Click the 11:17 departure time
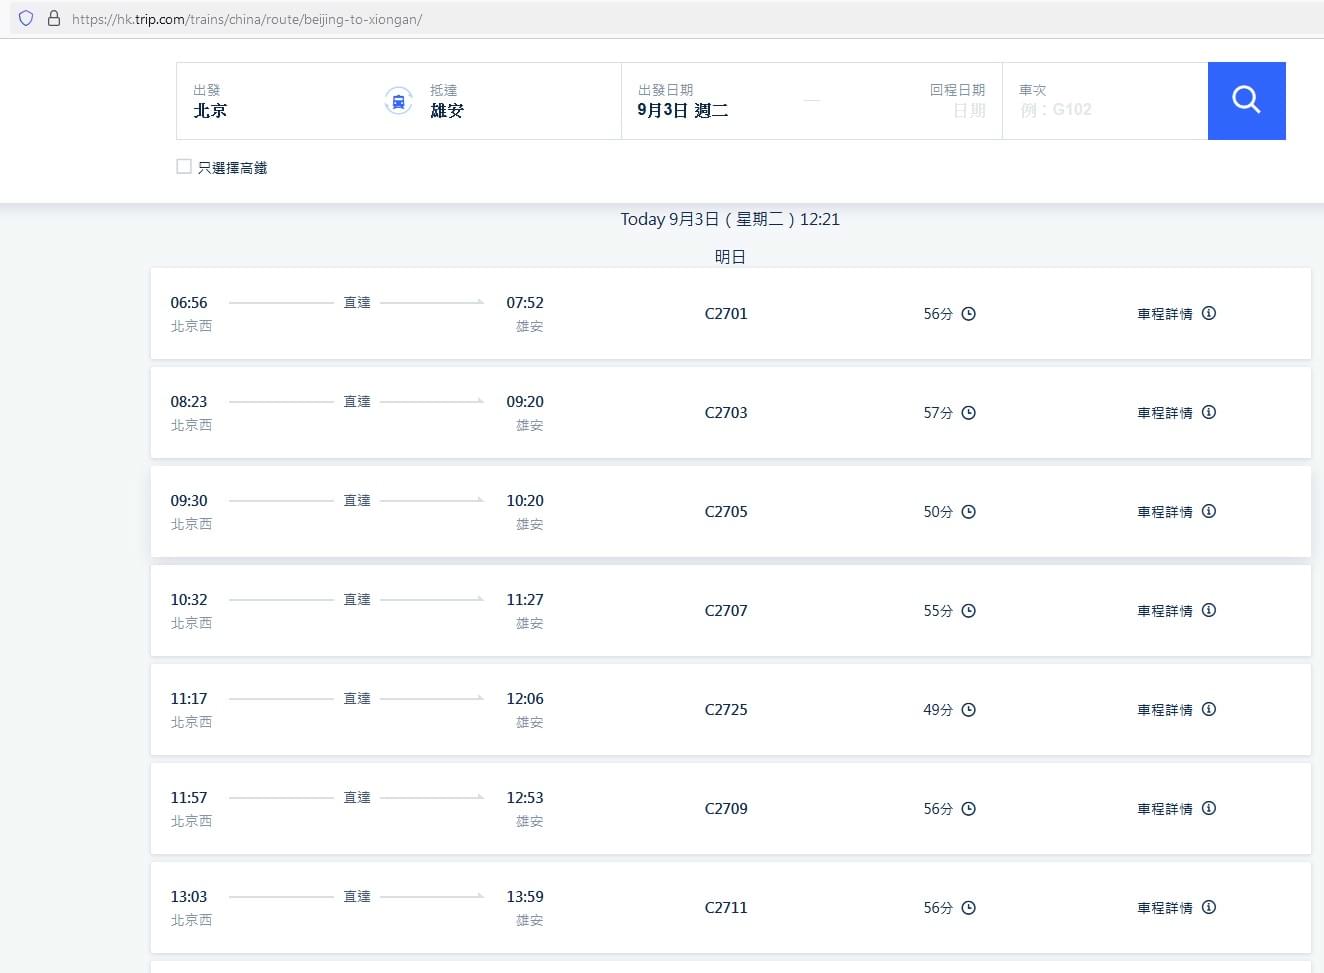 (x=189, y=699)
